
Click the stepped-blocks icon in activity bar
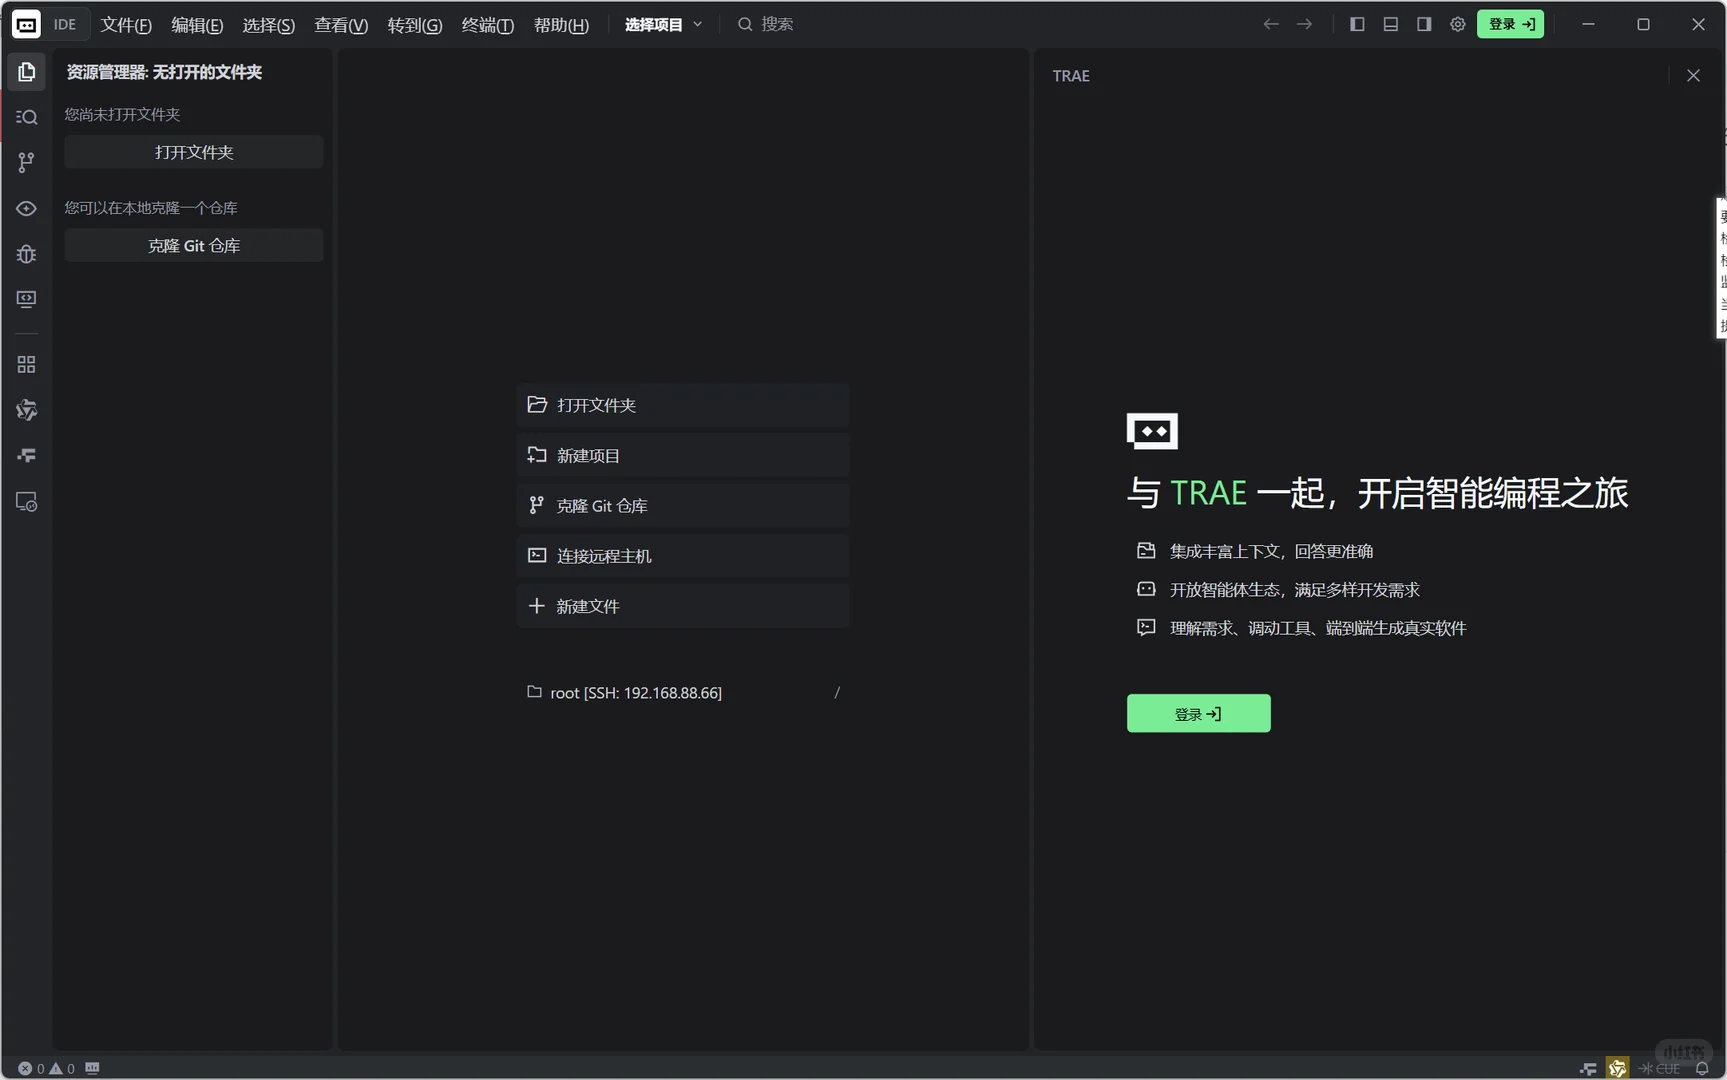(x=26, y=456)
